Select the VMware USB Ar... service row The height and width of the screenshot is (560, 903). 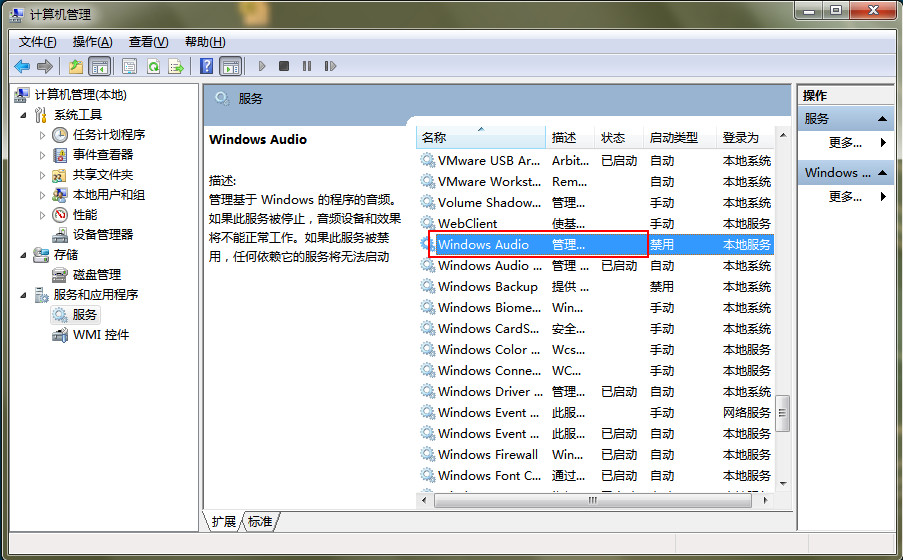coord(595,161)
